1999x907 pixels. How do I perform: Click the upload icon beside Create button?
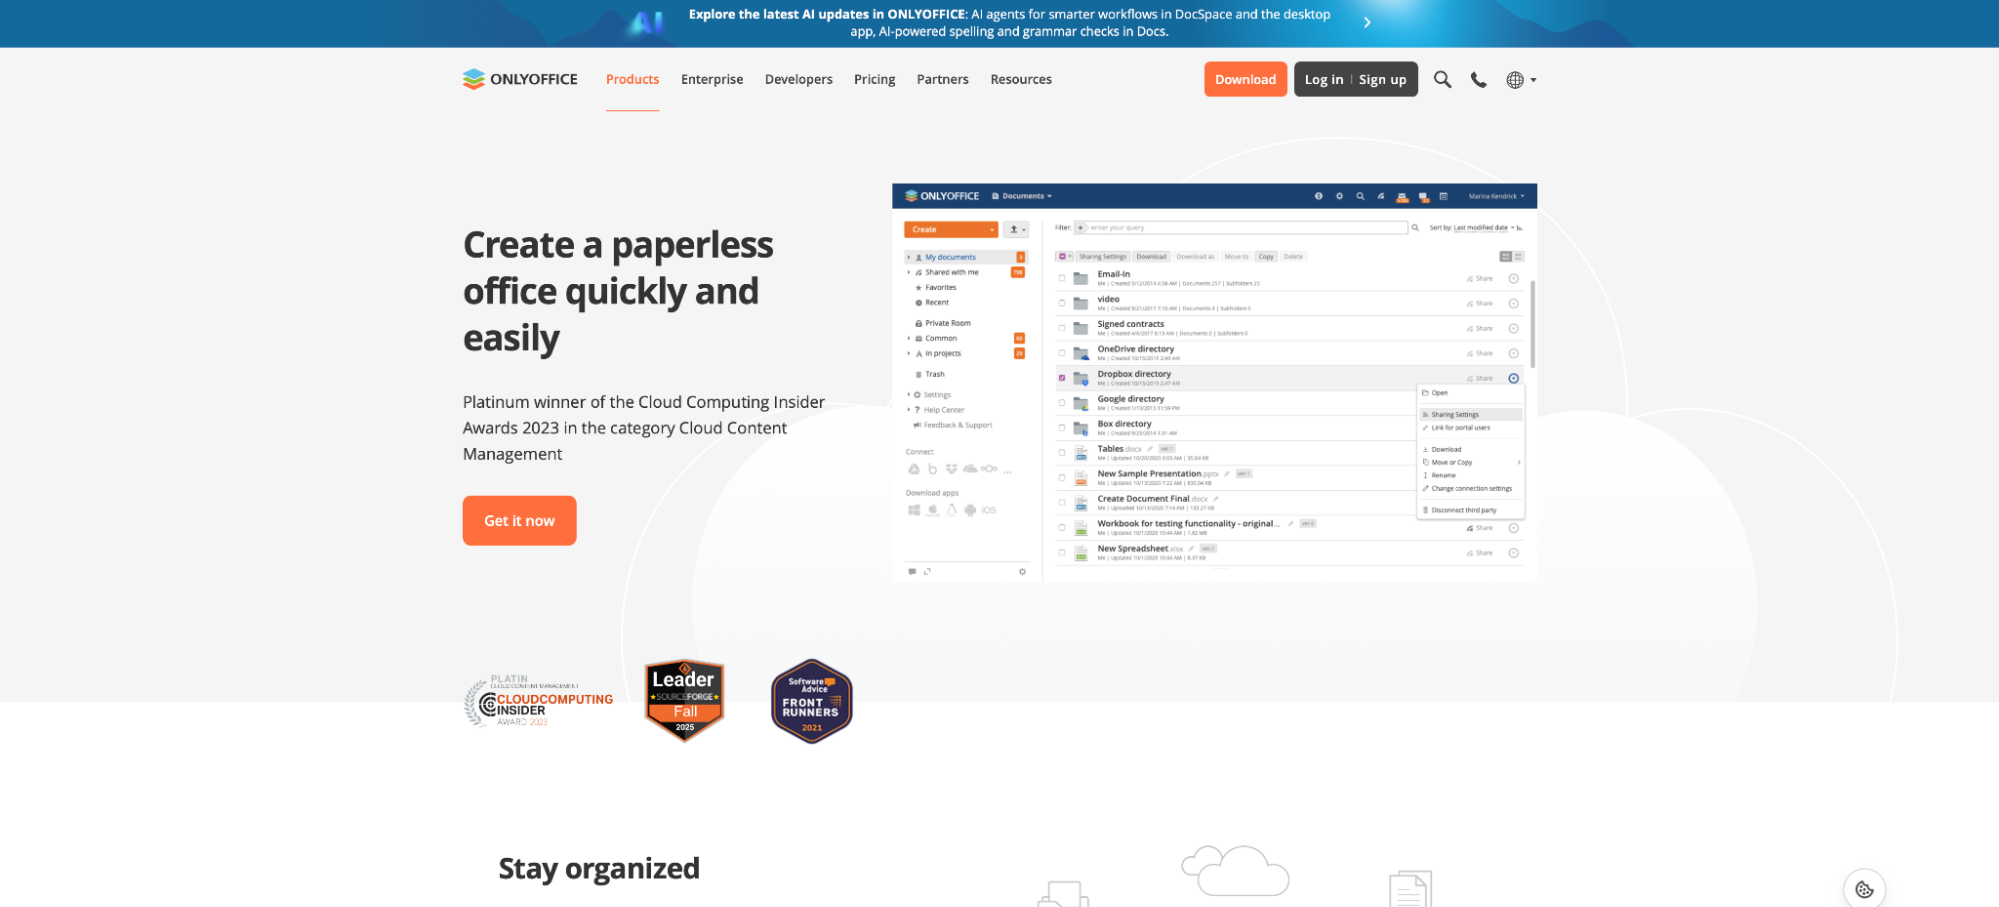1014,229
